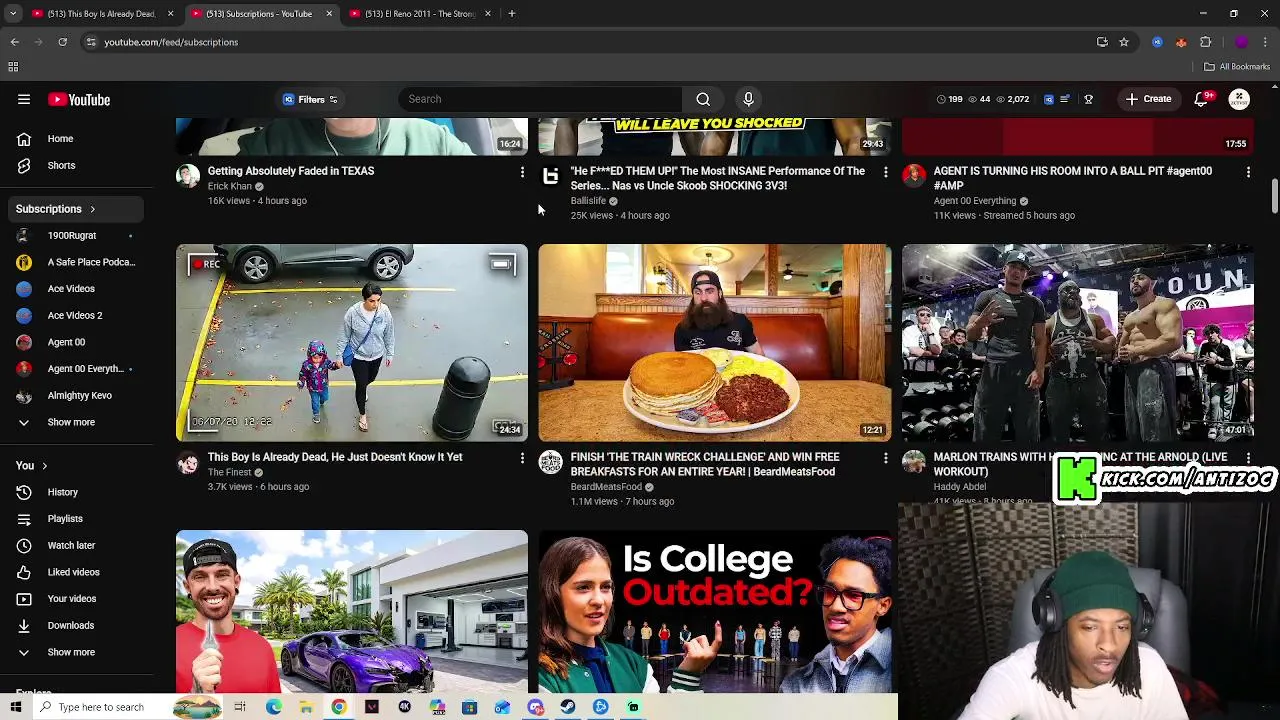
Task: Open Ace Videos 2 channel
Action: click(75, 315)
